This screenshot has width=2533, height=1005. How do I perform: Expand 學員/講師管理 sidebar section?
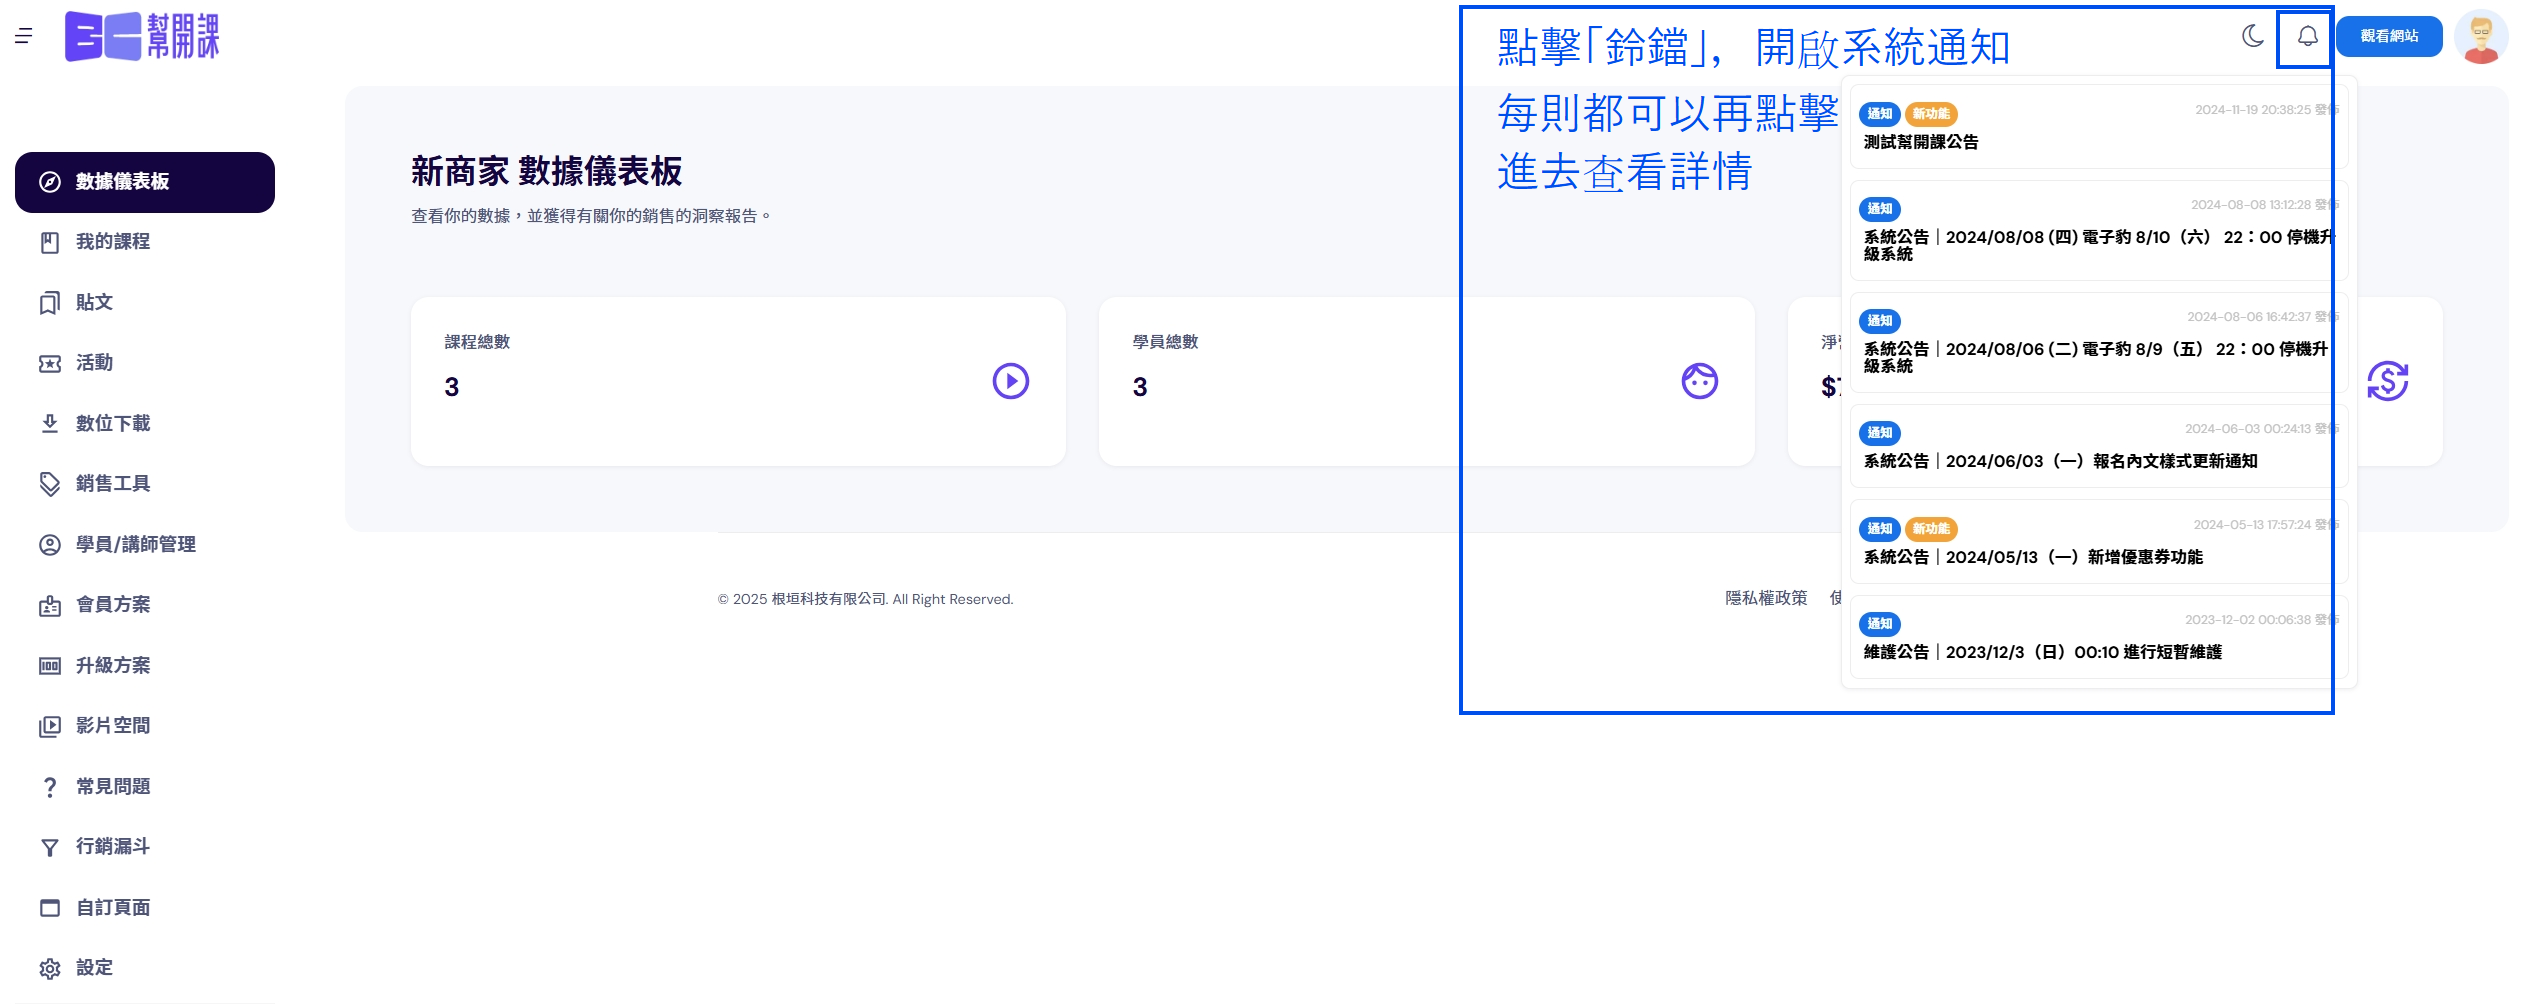(135, 545)
